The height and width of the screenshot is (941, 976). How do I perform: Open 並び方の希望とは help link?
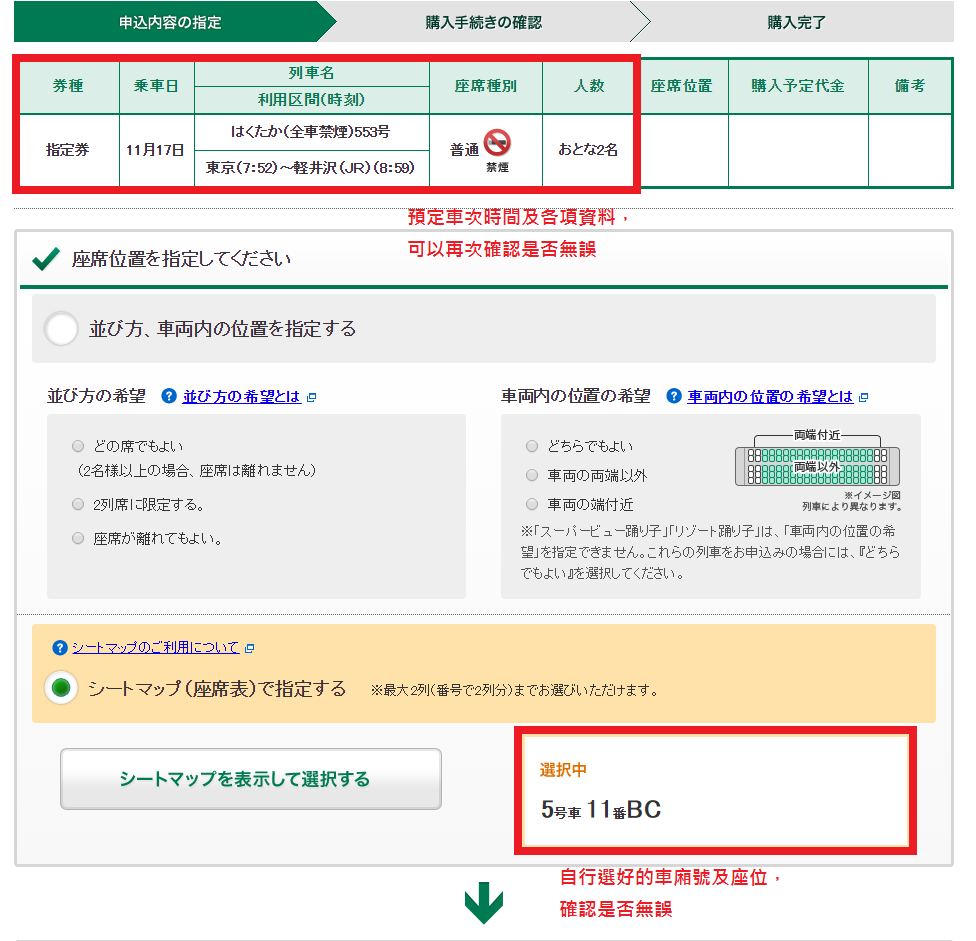pyautogui.click(x=242, y=396)
